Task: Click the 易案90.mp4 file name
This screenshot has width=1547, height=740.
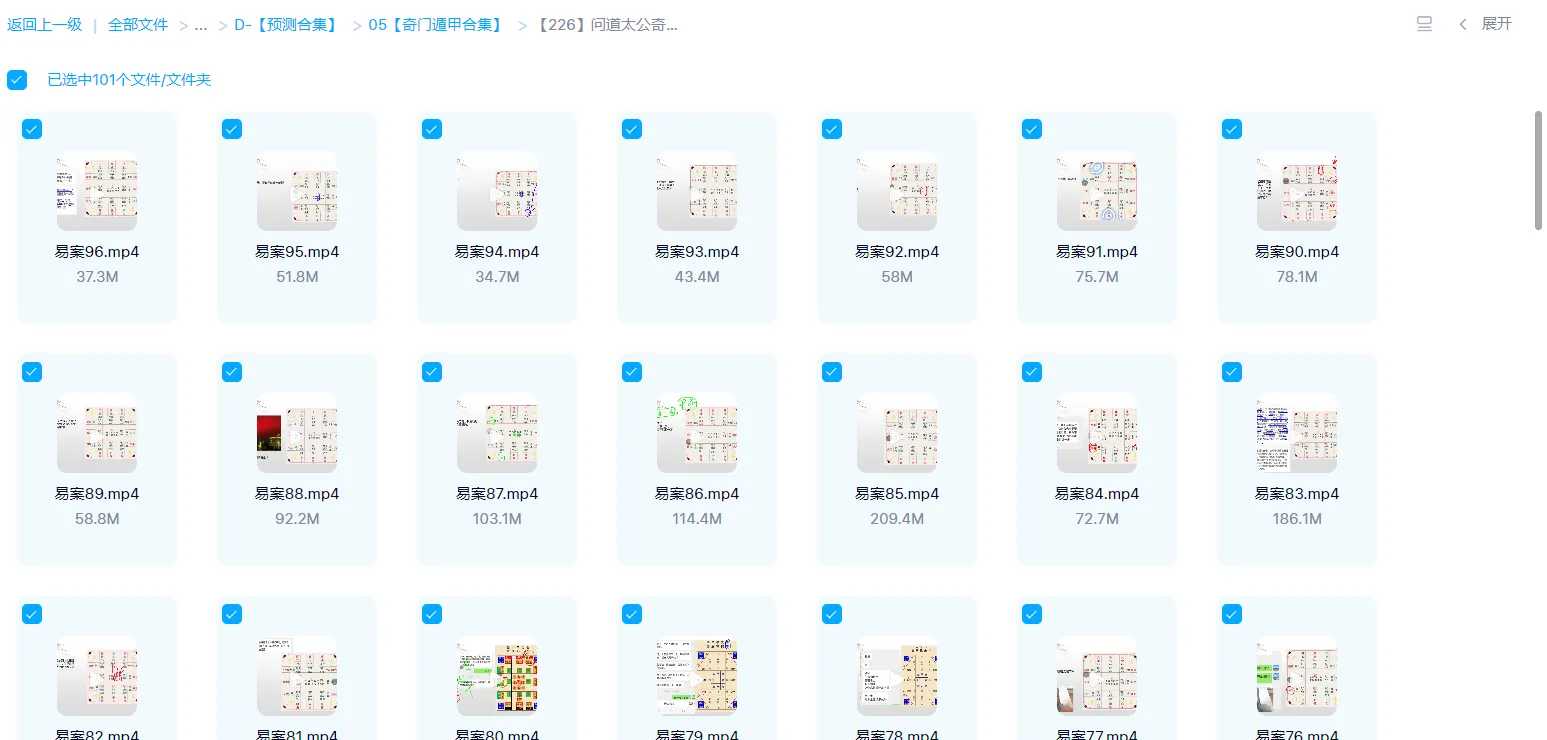Action: [1297, 252]
